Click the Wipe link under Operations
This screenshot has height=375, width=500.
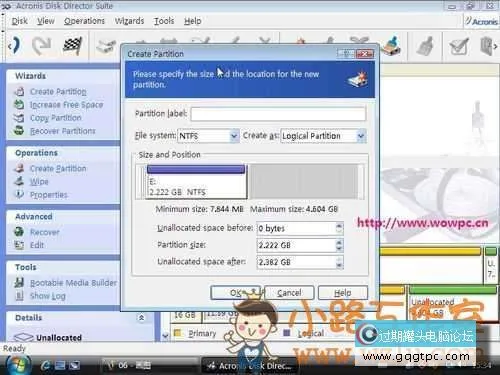click(39, 182)
